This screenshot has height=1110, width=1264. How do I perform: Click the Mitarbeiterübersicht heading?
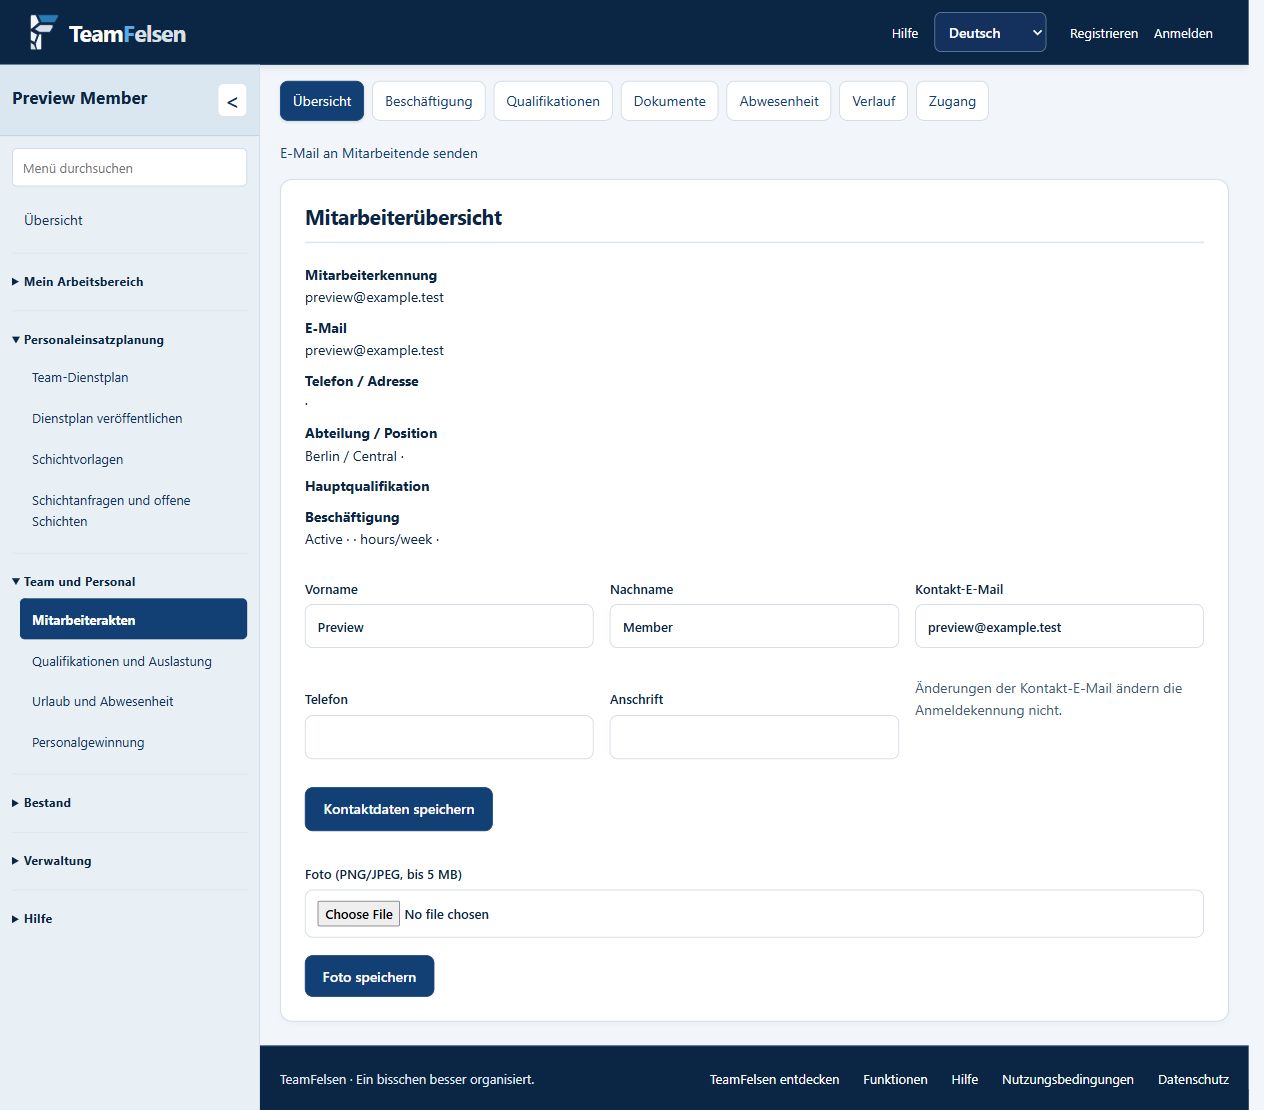tap(403, 218)
